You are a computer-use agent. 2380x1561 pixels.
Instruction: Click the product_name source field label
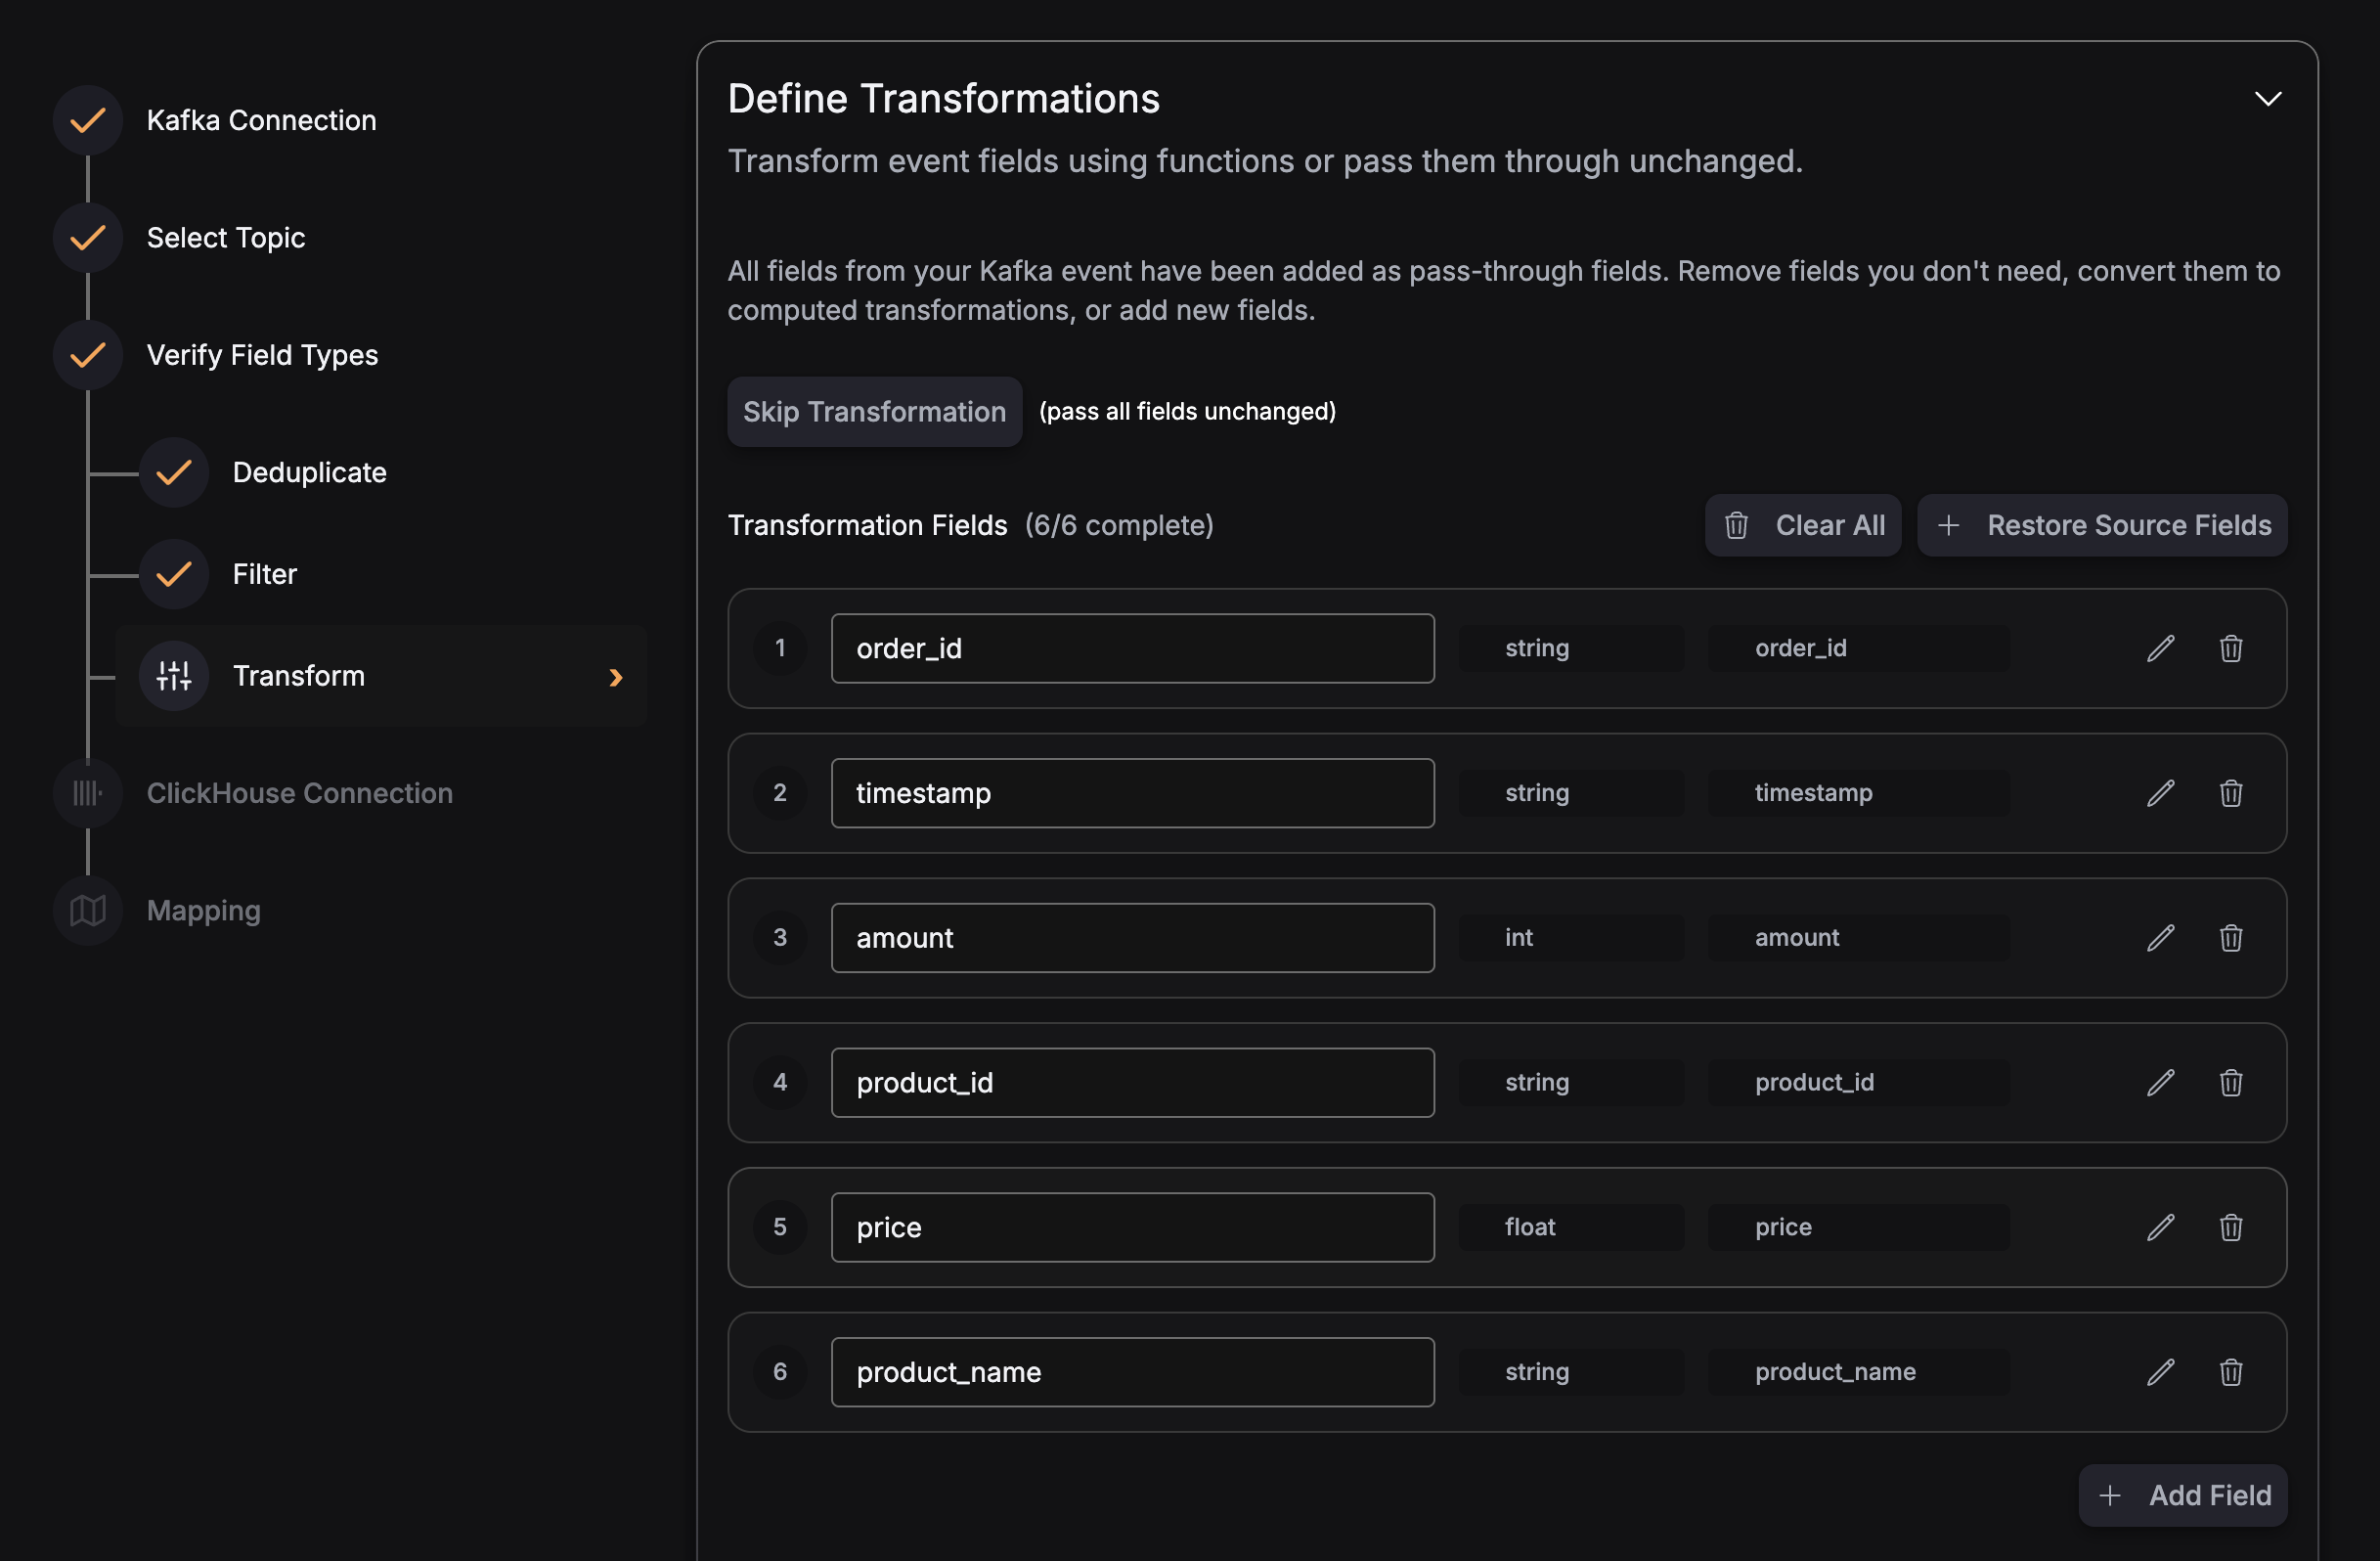coord(1859,1371)
